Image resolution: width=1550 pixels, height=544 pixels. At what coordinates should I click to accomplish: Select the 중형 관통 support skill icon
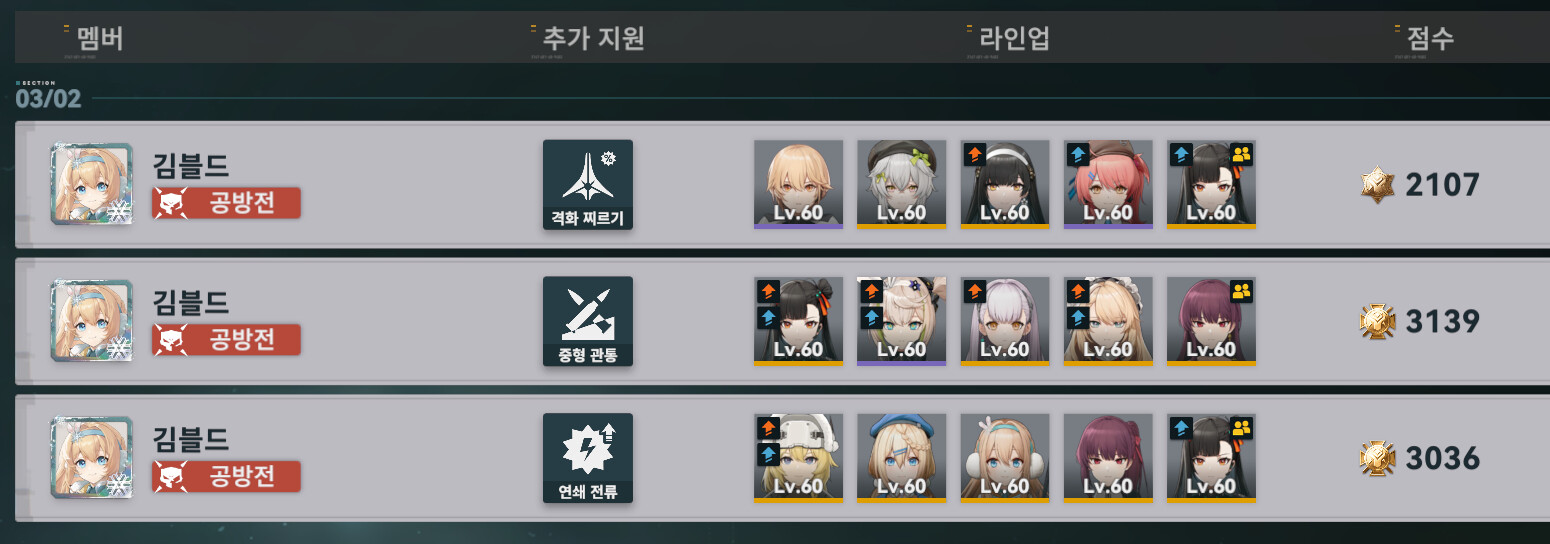click(x=588, y=321)
